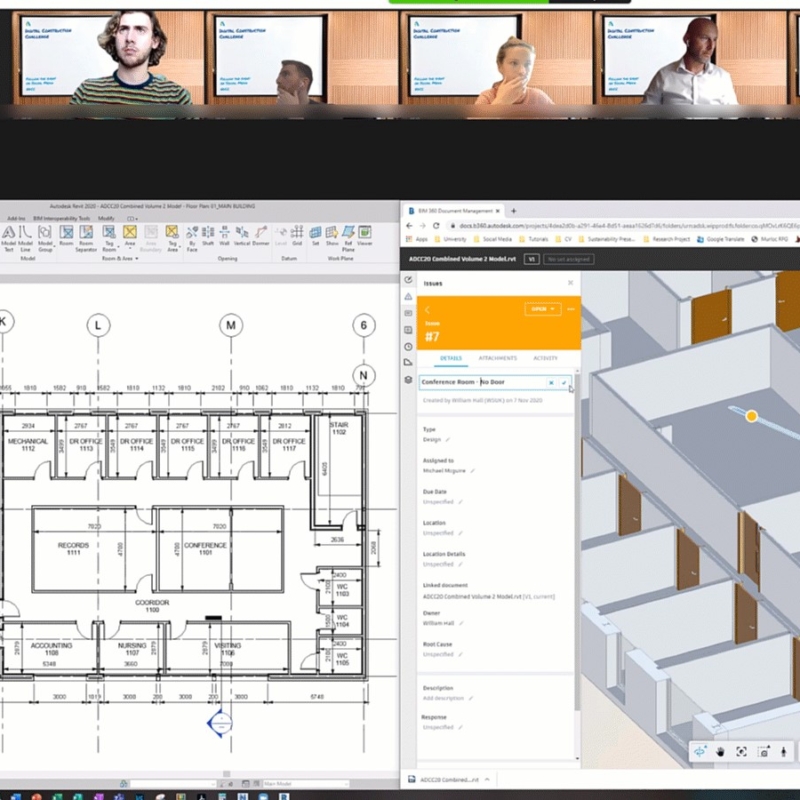Viewport: 800px width, 800px height.
Task: Click the Set work plane tool
Action: [315, 235]
